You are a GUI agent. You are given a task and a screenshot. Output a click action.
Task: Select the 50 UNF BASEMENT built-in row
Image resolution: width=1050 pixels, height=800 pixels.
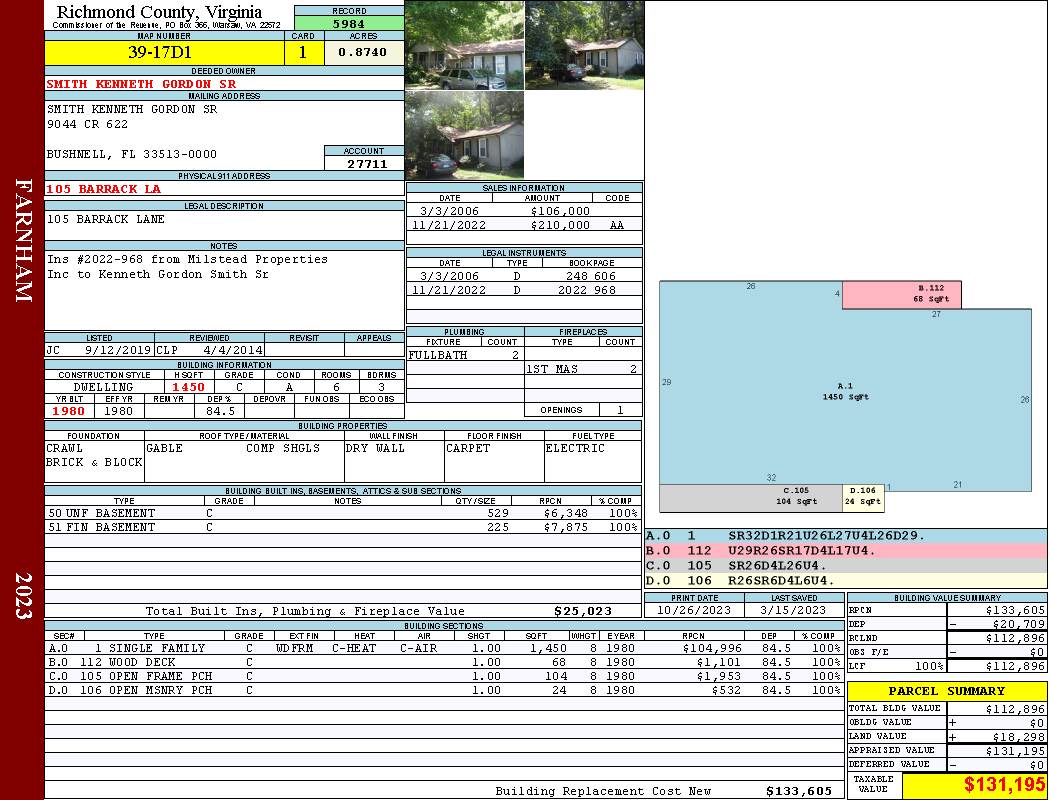point(341,513)
